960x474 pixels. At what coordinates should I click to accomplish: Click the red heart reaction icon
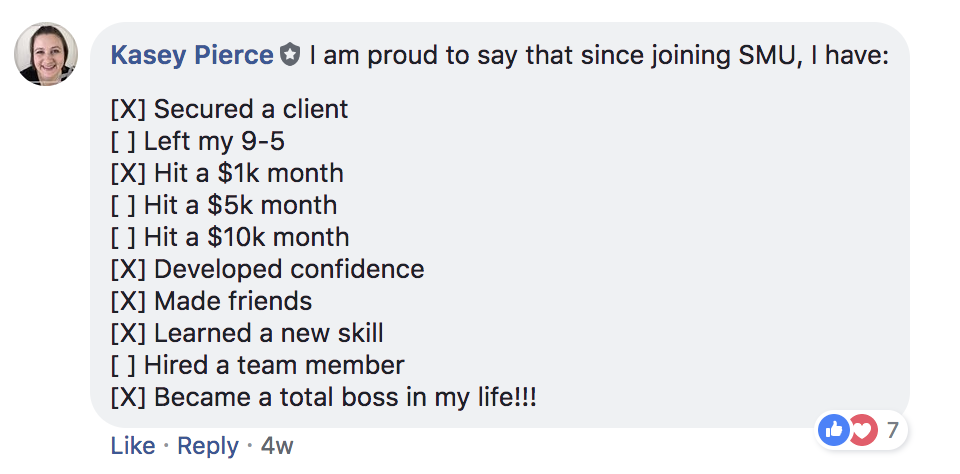861,431
